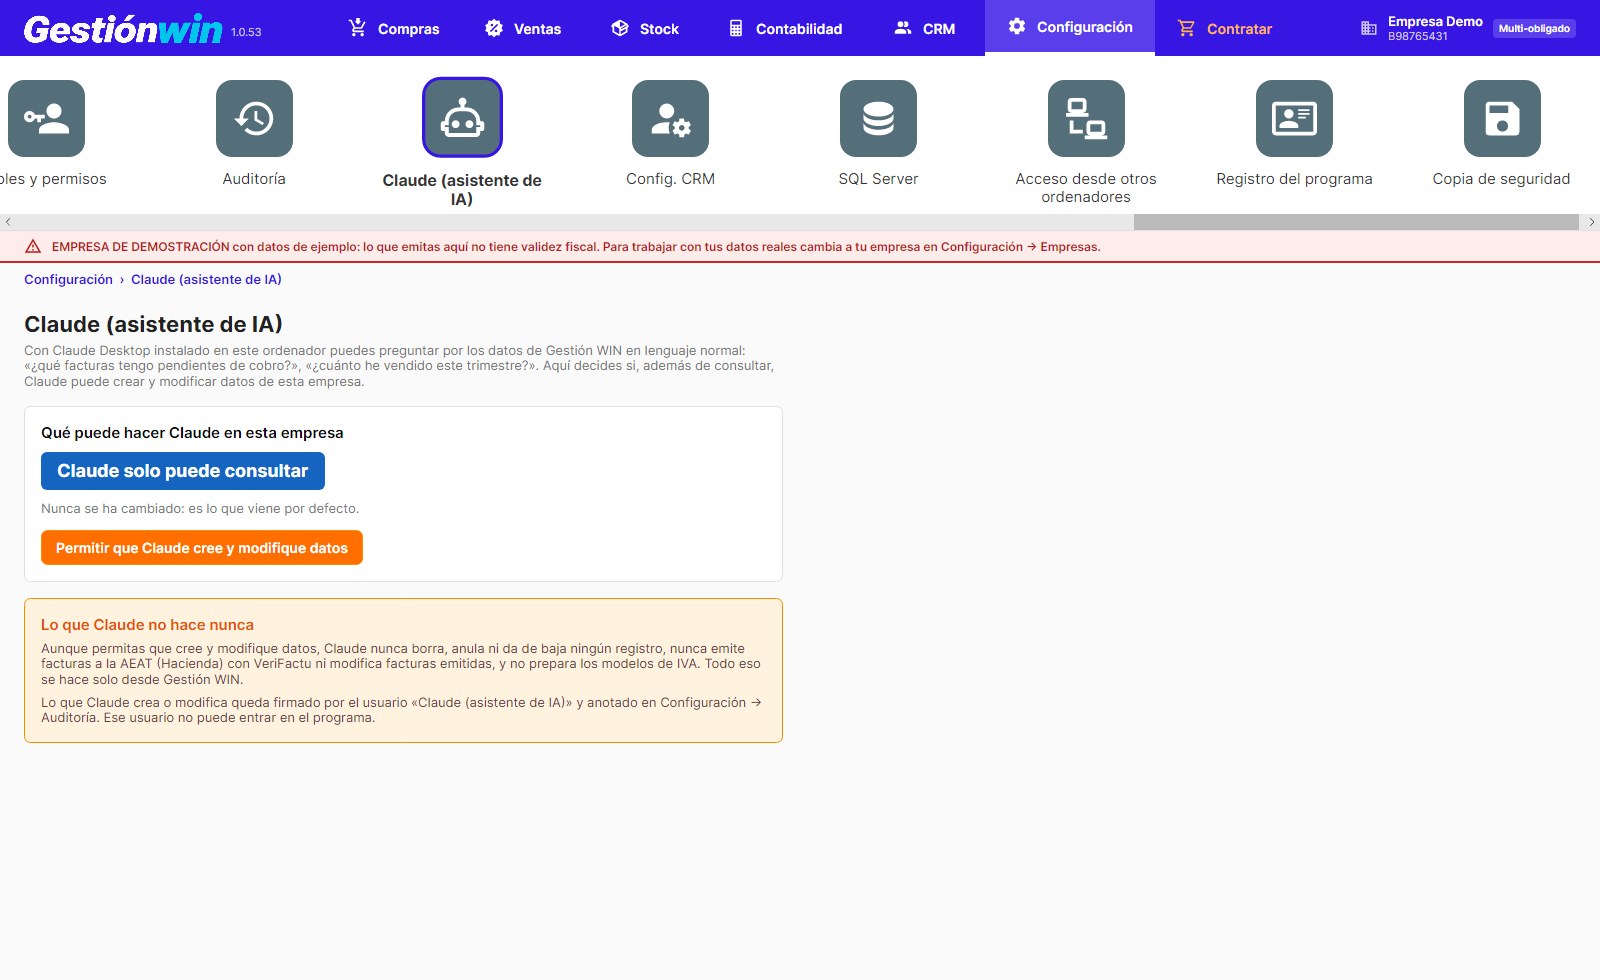1600x980 pixels.
Task: Click the Configuración gear icon
Action: 1017,27
